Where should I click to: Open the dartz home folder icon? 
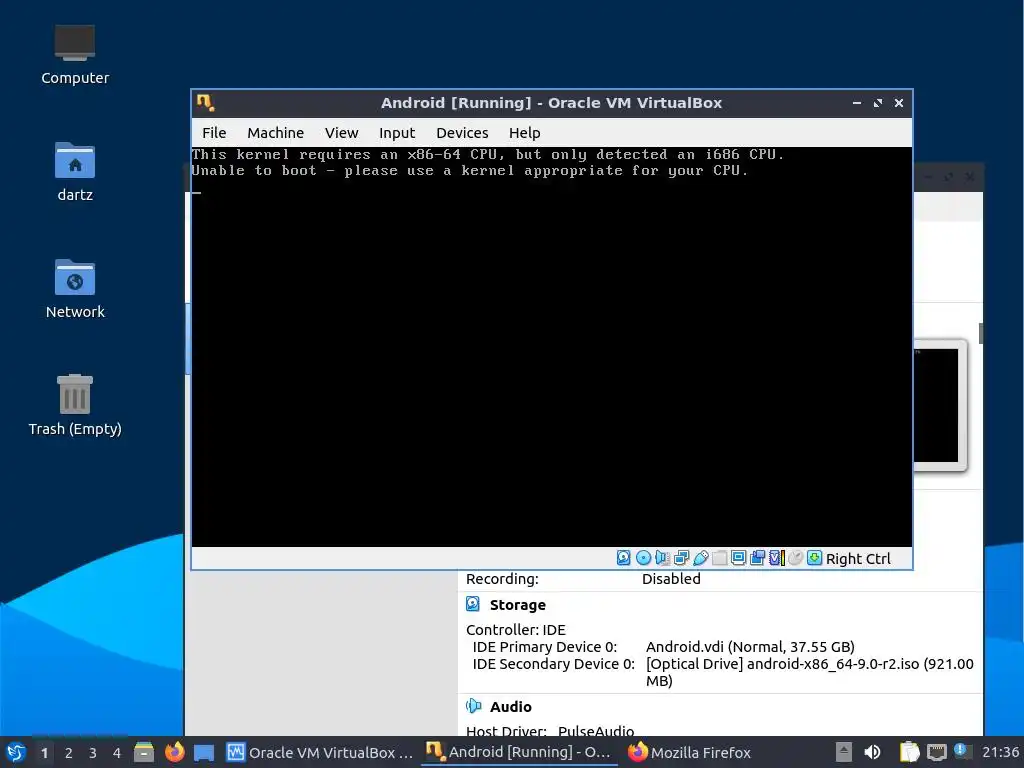75,172
